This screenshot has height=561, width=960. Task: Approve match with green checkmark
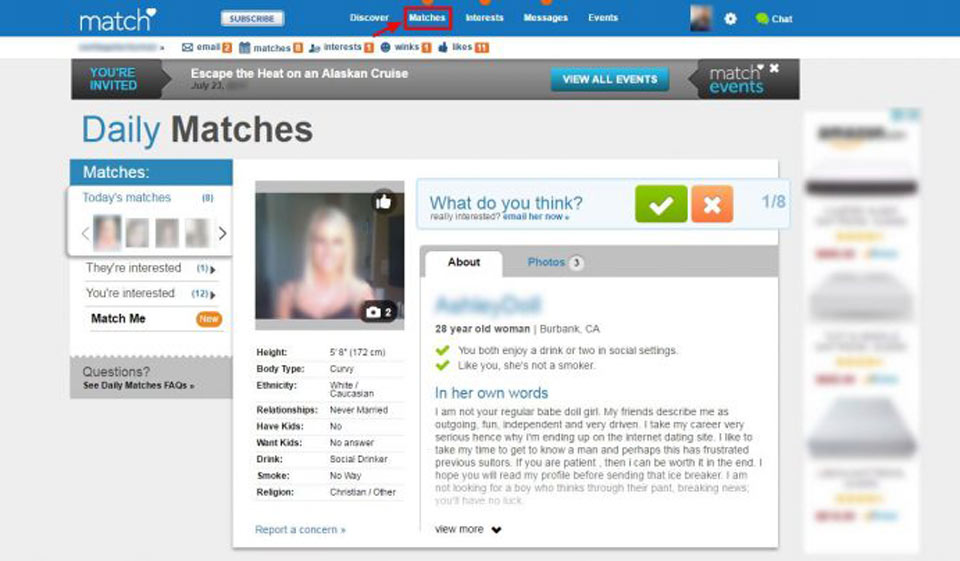[x=661, y=203]
